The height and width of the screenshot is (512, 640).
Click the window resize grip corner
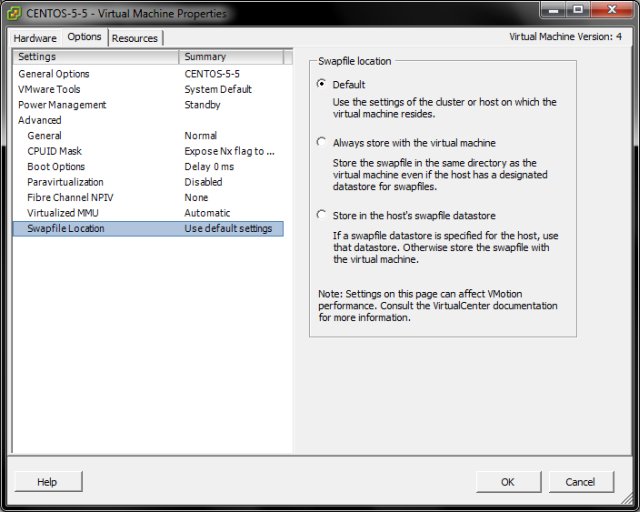(627, 499)
